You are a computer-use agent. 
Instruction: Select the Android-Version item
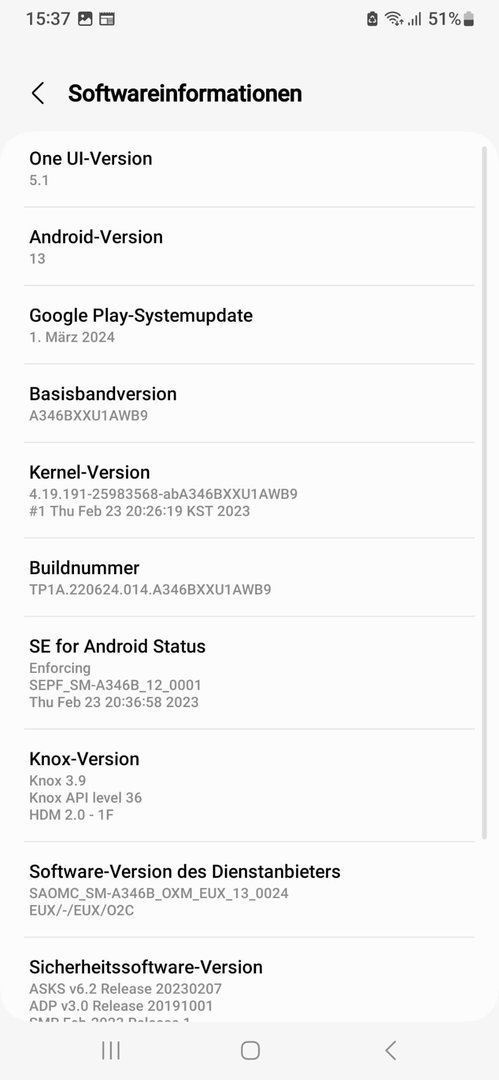pyautogui.click(x=250, y=247)
